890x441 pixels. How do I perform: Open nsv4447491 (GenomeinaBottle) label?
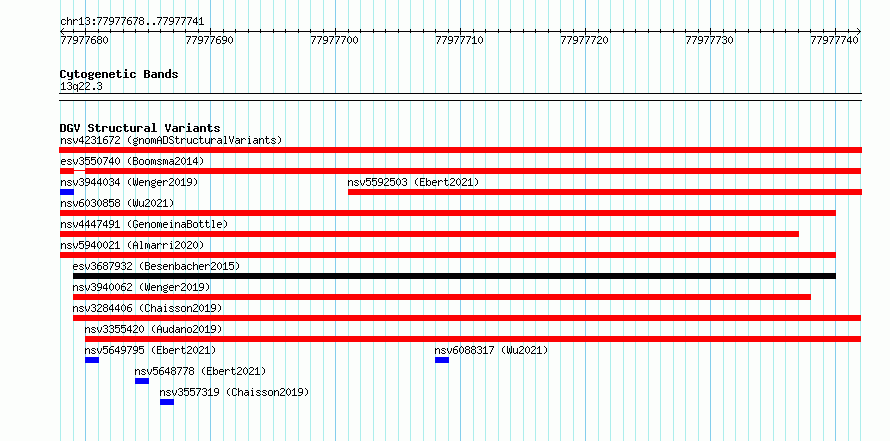pos(144,224)
